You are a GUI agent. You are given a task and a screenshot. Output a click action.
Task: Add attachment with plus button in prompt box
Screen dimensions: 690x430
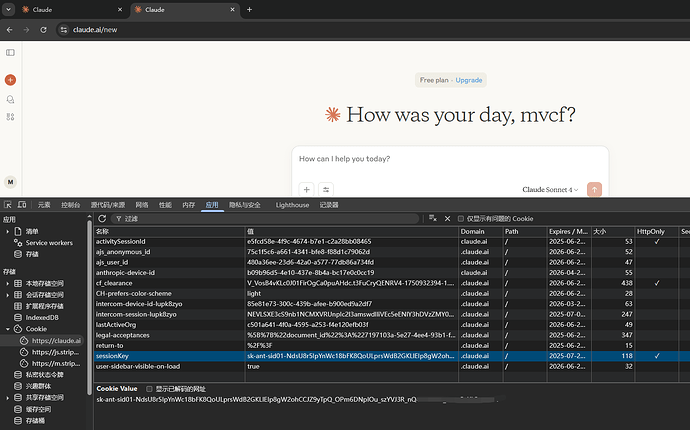pyautogui.click(x=307, y=190)
